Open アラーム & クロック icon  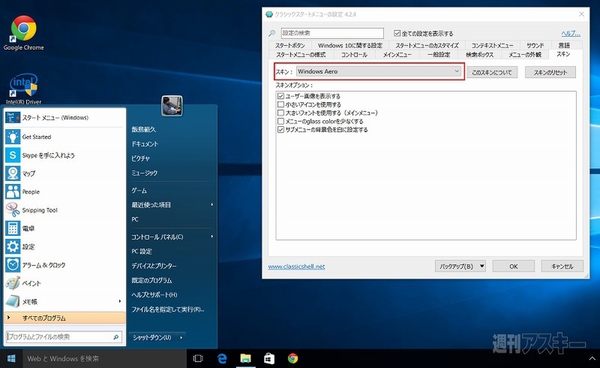click(x=13, y=265)
